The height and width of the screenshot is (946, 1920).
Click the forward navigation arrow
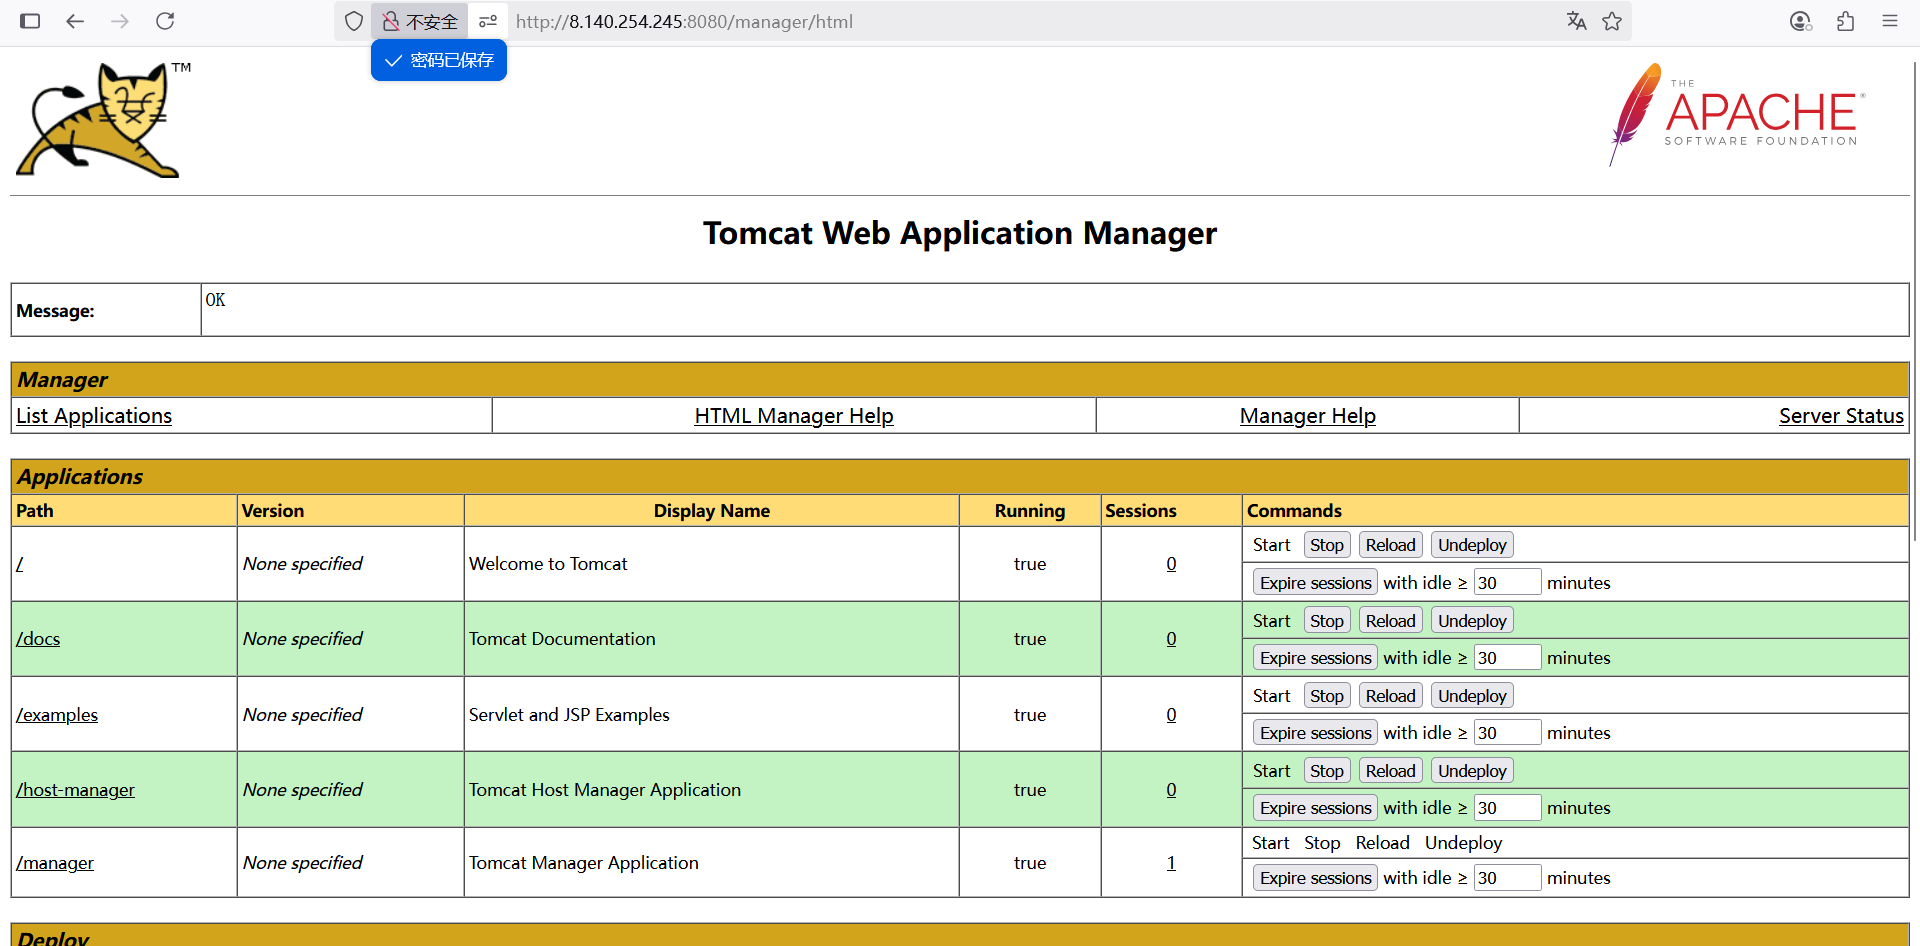(x=120, y=21)
